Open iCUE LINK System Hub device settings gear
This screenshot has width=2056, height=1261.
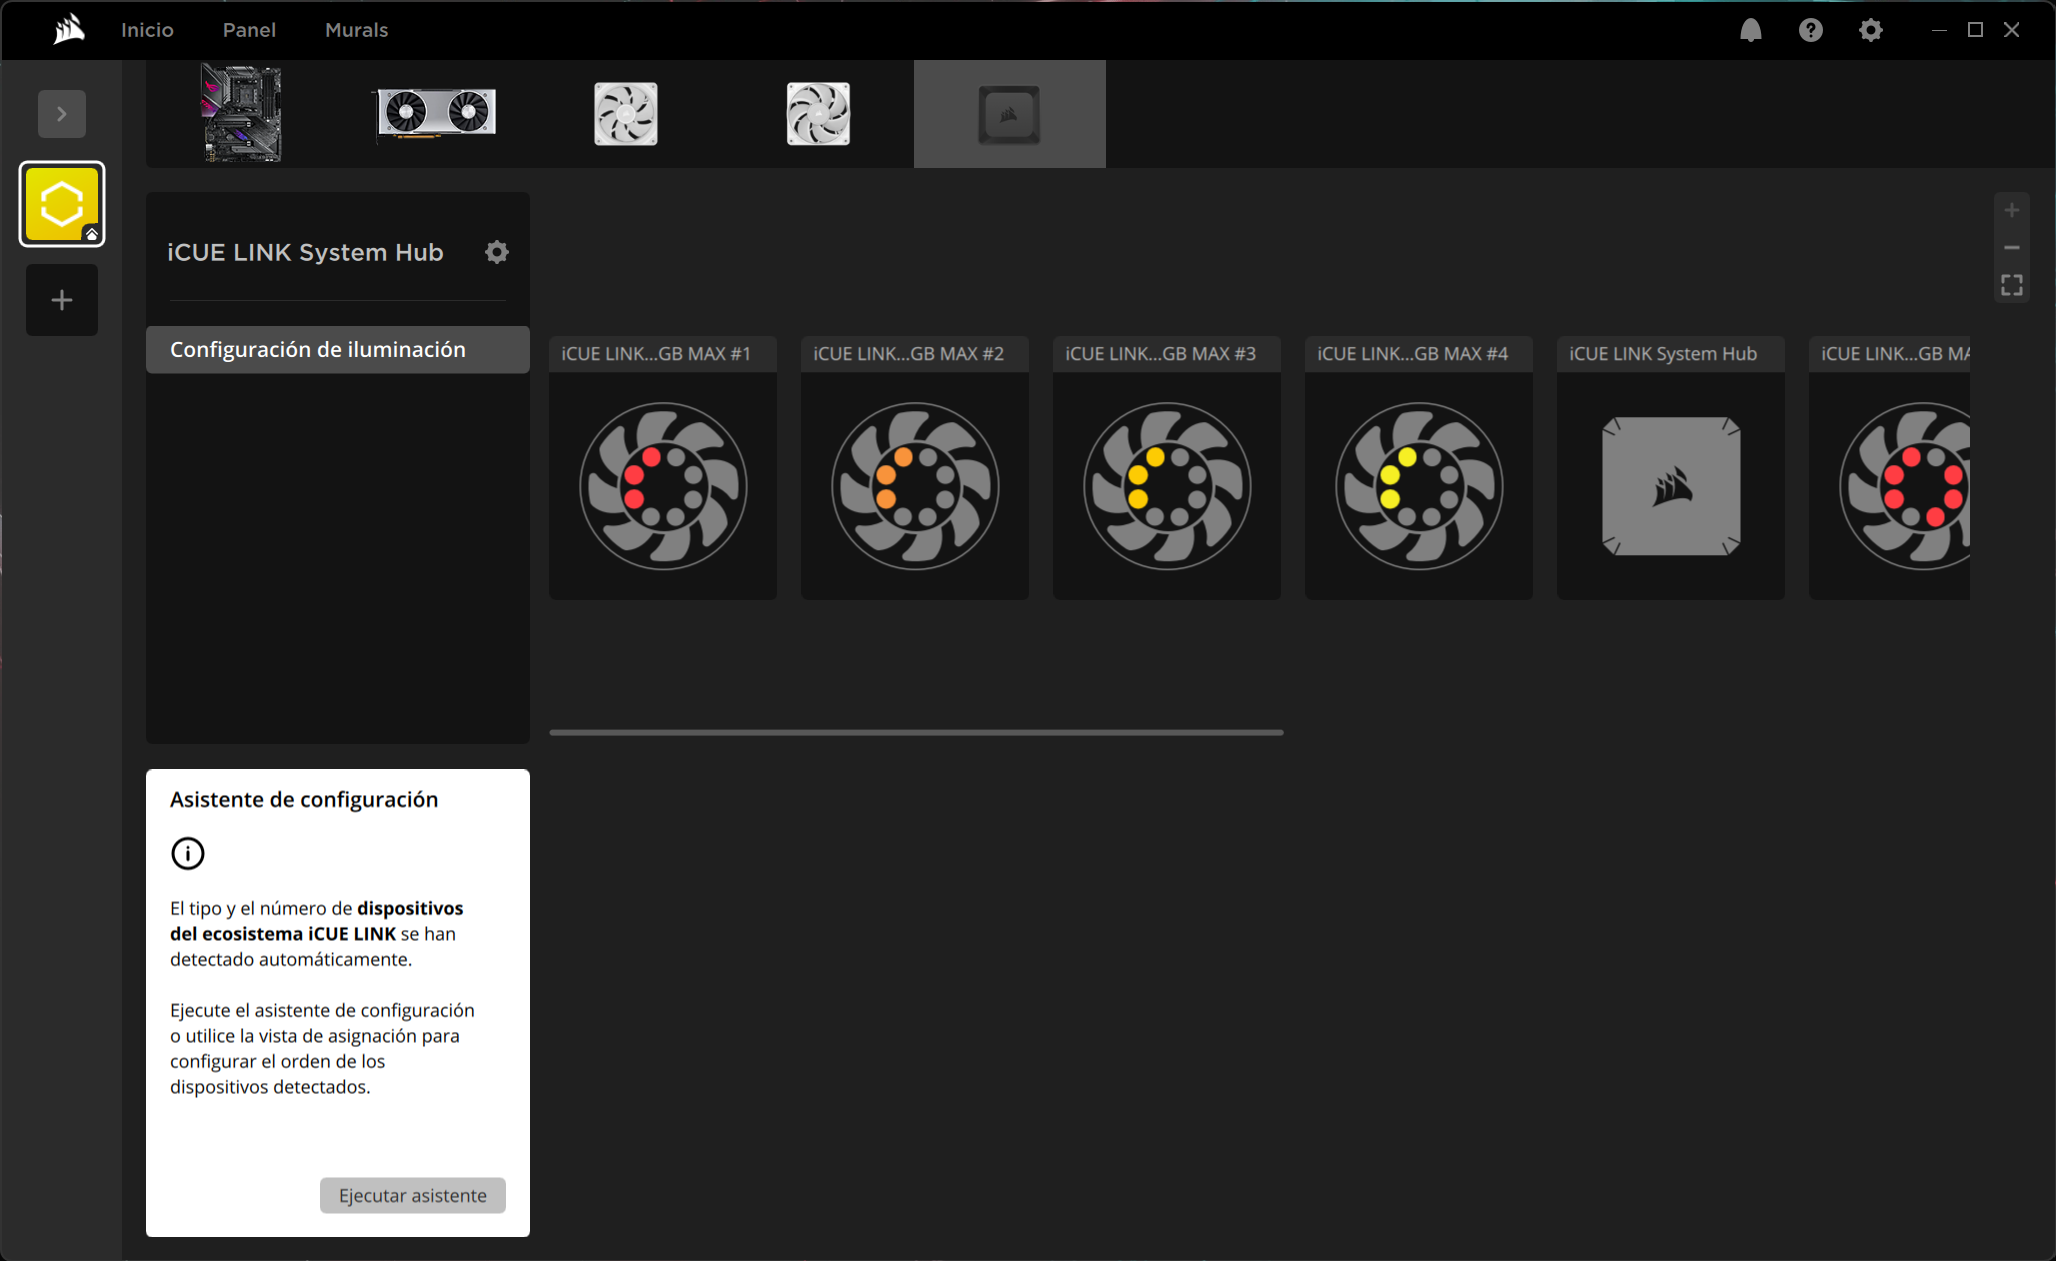[x=497, y=252]
